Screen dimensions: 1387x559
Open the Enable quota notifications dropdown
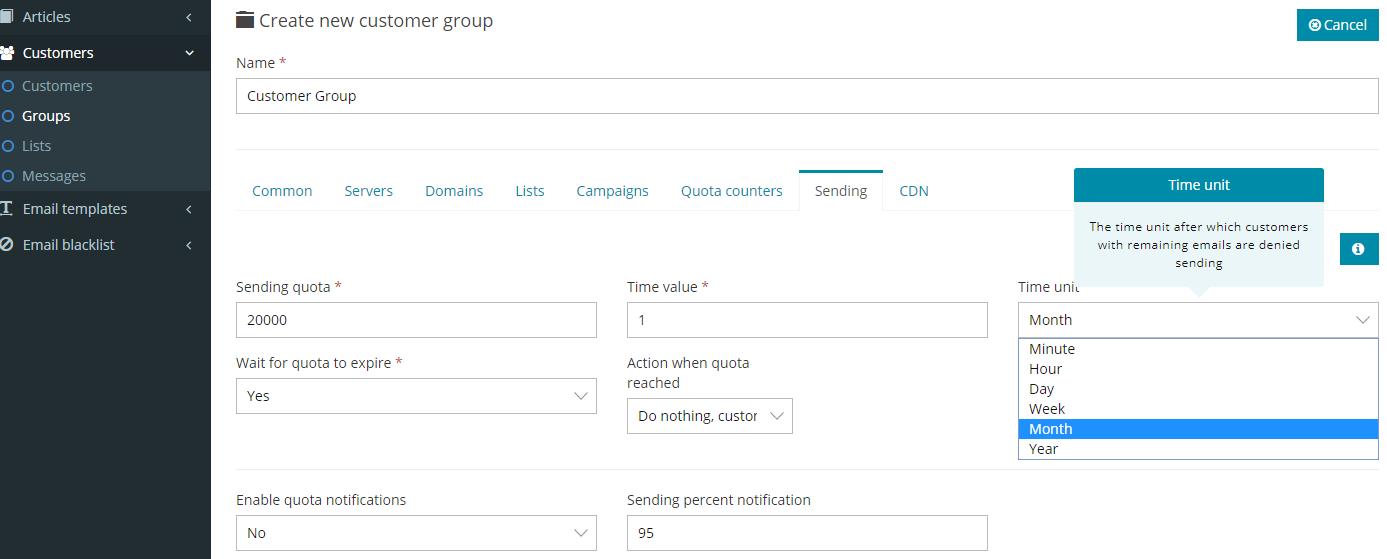point(416,533)
